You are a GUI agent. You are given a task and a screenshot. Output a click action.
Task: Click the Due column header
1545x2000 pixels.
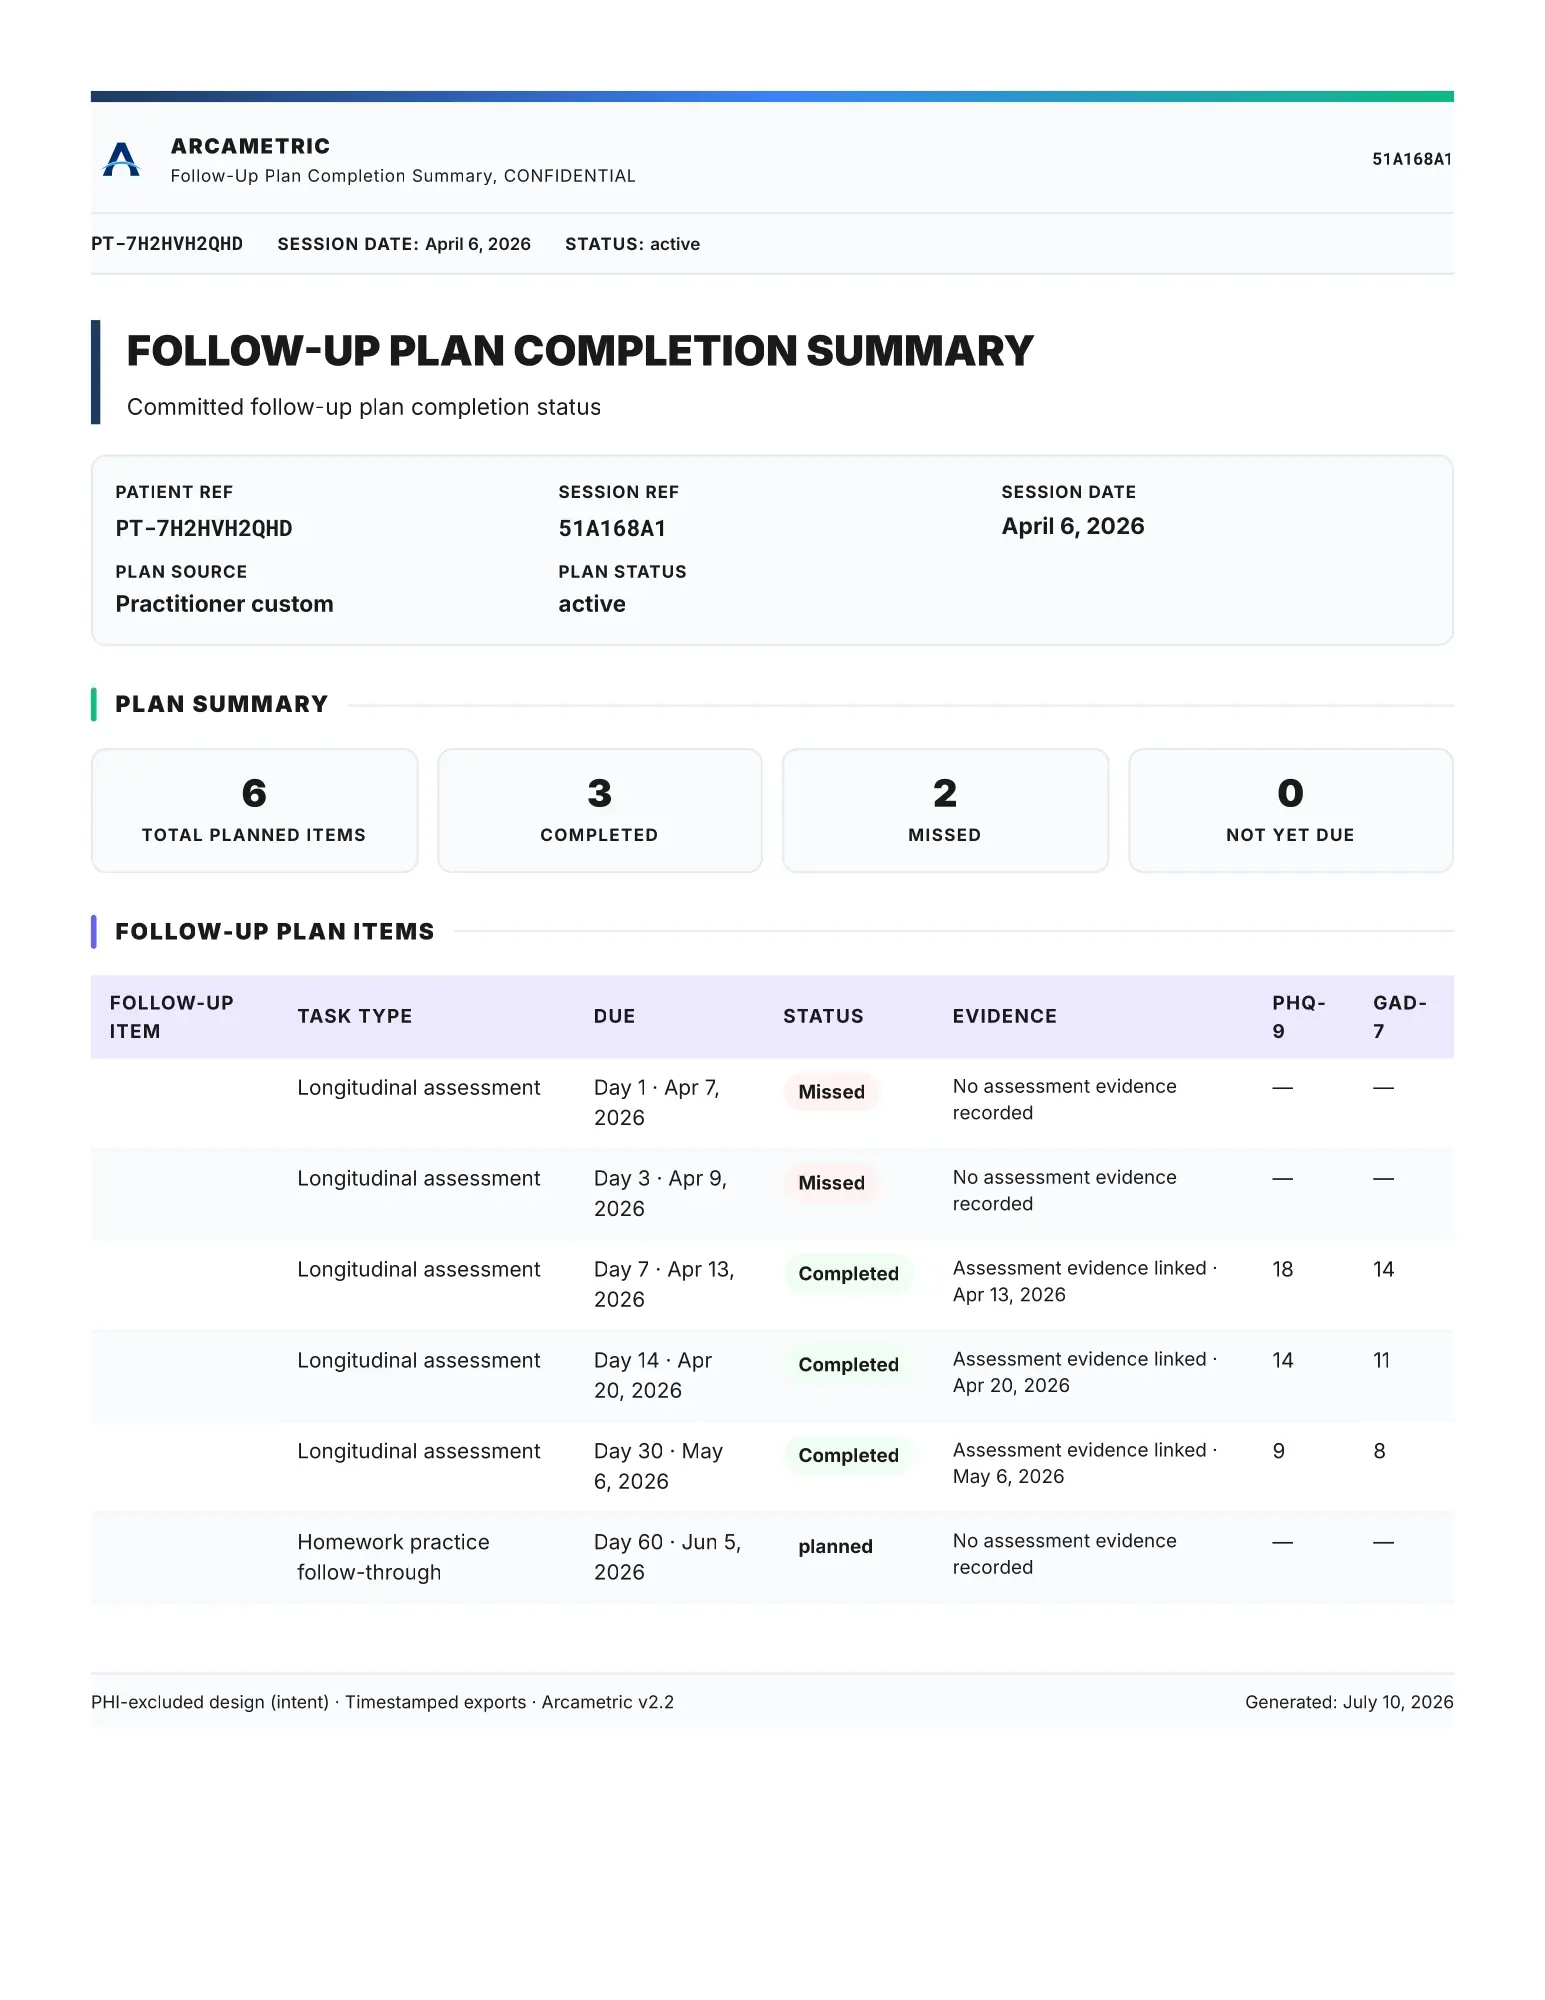click(x=614, y=1016)
